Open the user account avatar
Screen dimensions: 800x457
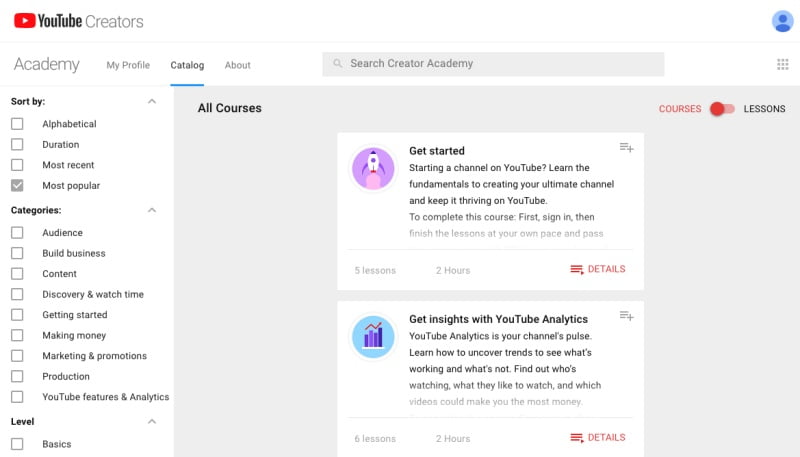point(782,21)
